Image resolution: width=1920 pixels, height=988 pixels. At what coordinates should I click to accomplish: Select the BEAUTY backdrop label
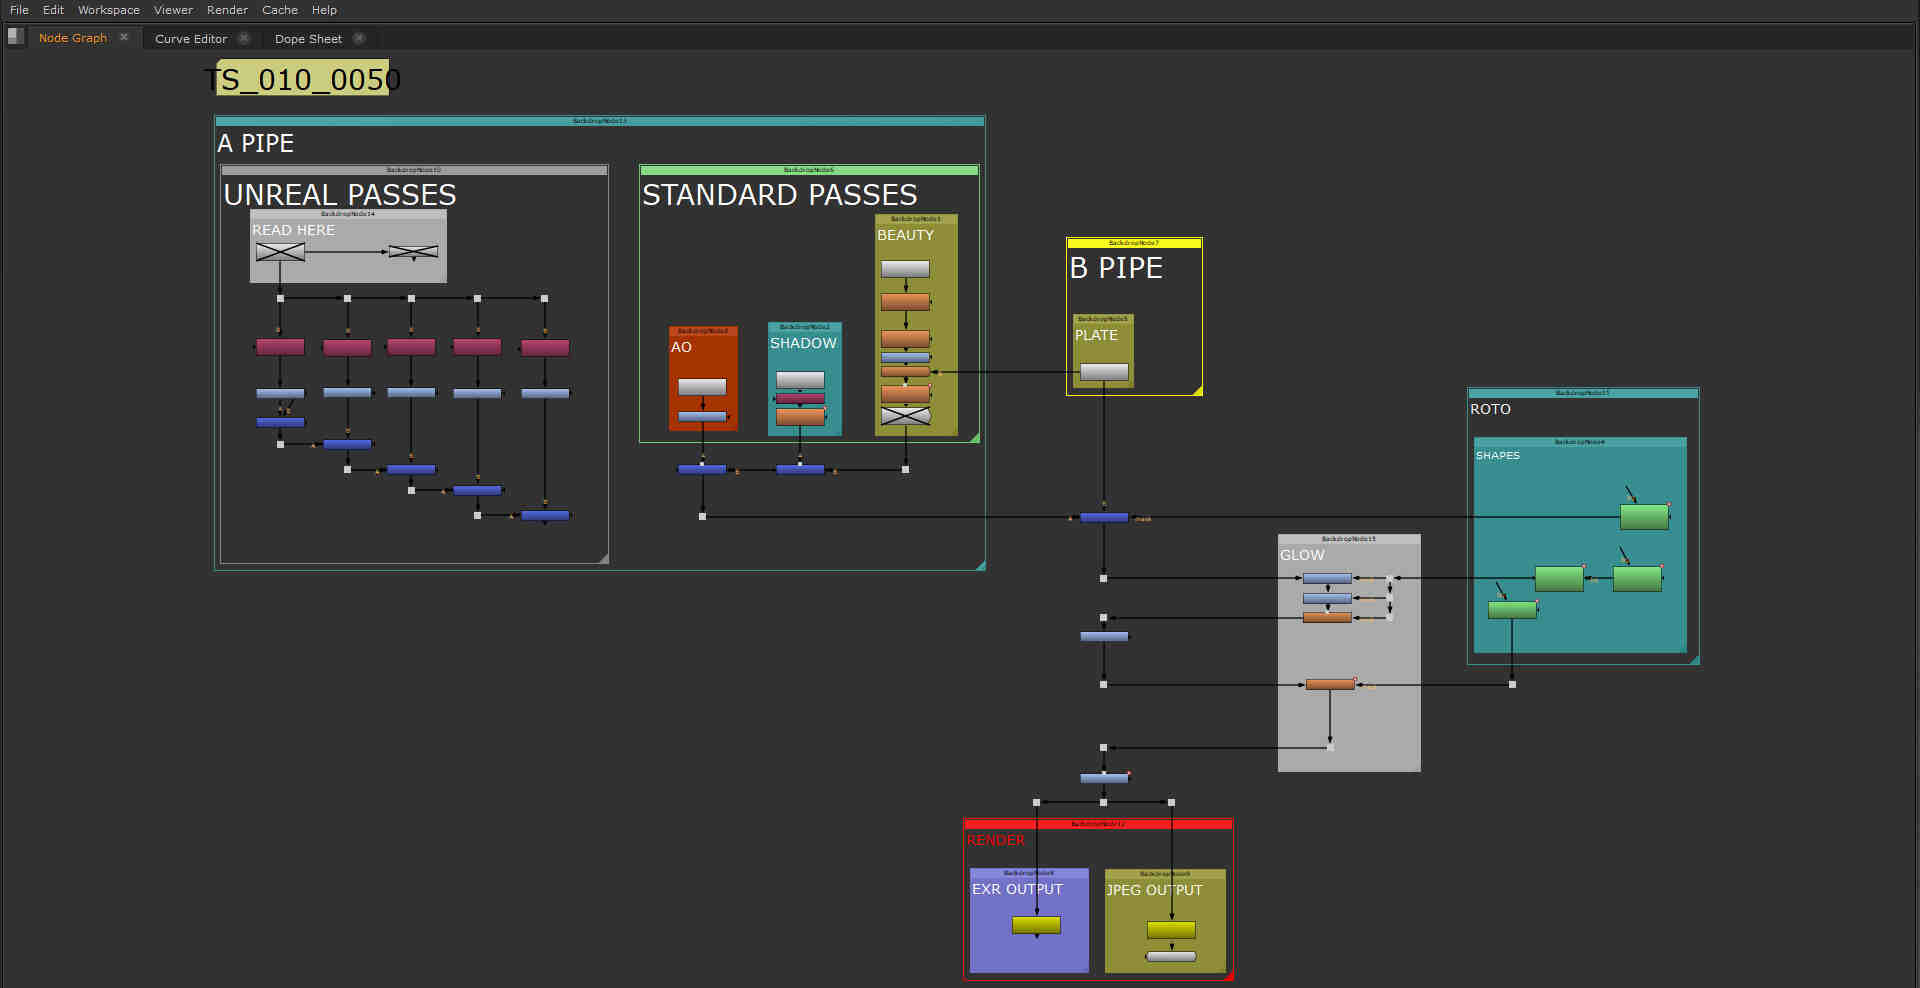point(905,235)
